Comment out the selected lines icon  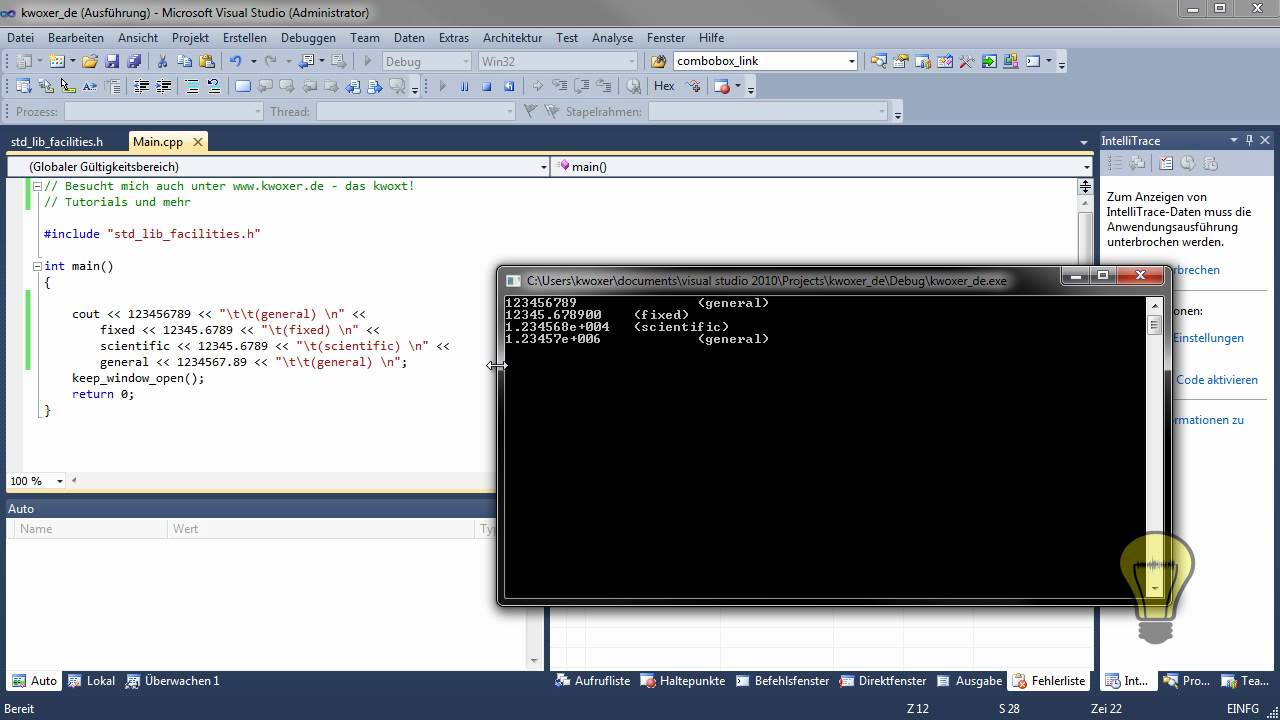pos(191,86)
